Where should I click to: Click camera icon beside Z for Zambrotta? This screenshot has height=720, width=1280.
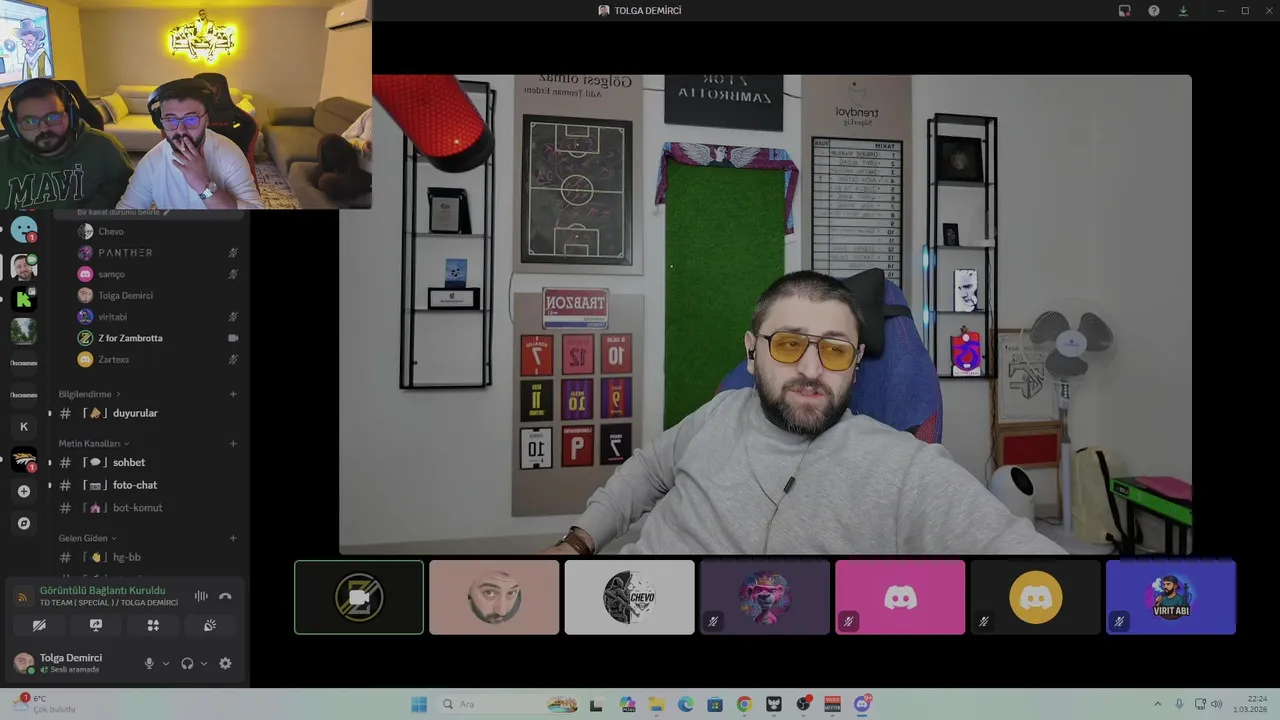coord(233,338)
